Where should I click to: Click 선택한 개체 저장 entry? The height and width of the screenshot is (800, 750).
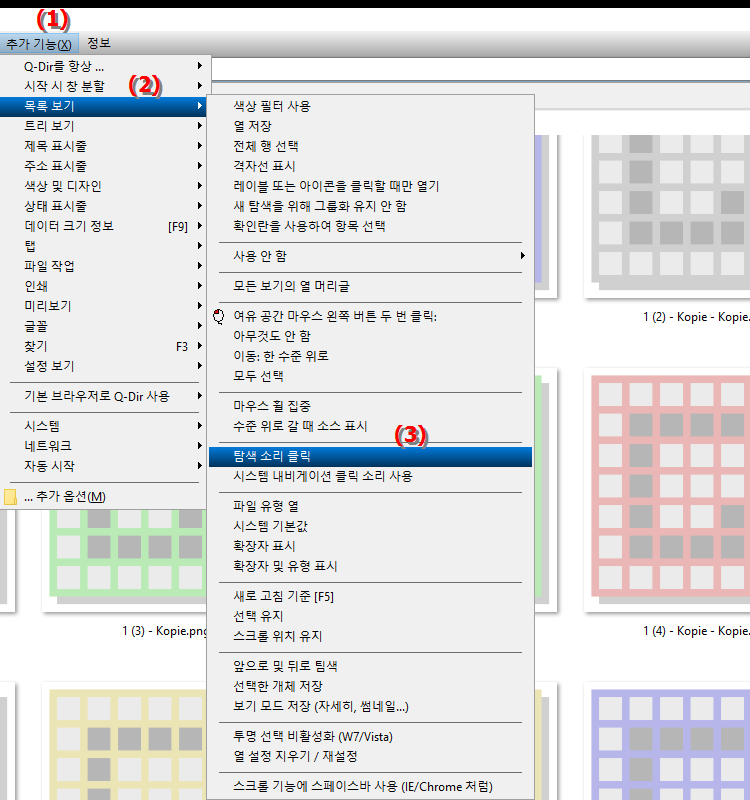[370, 686]
